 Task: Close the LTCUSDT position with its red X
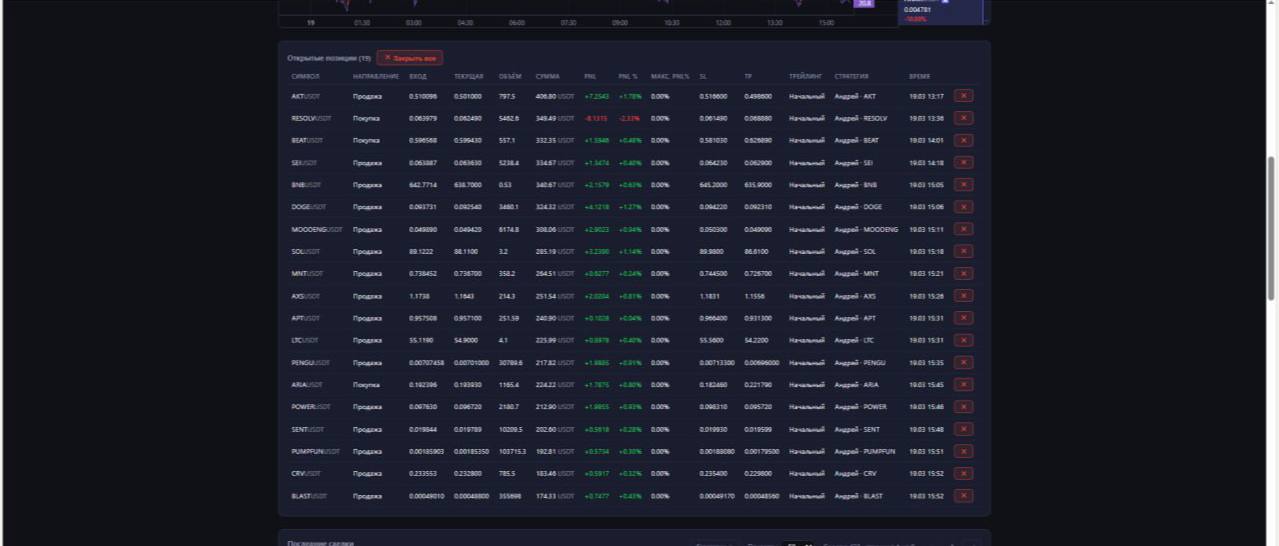click(x=963, y=340)
